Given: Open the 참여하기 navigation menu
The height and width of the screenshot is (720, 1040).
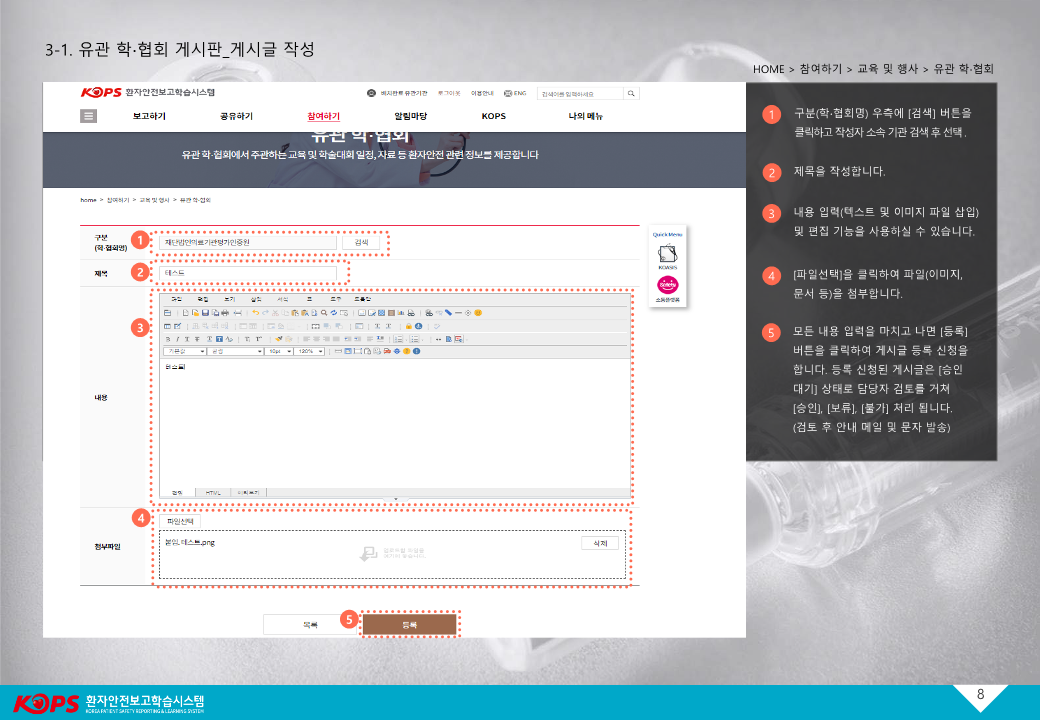Looking at the screenshot, I should point(323,116).
